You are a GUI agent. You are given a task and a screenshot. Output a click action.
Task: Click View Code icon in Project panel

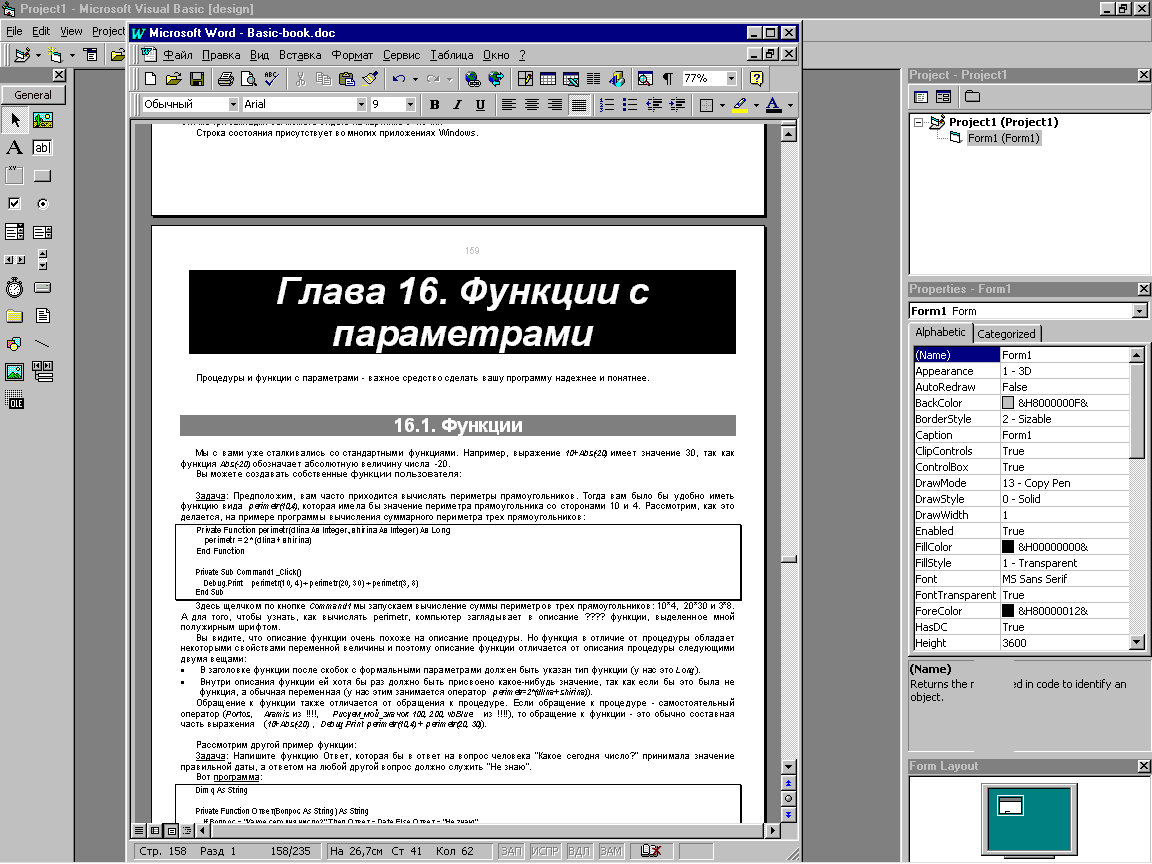(x=921, y=97)
